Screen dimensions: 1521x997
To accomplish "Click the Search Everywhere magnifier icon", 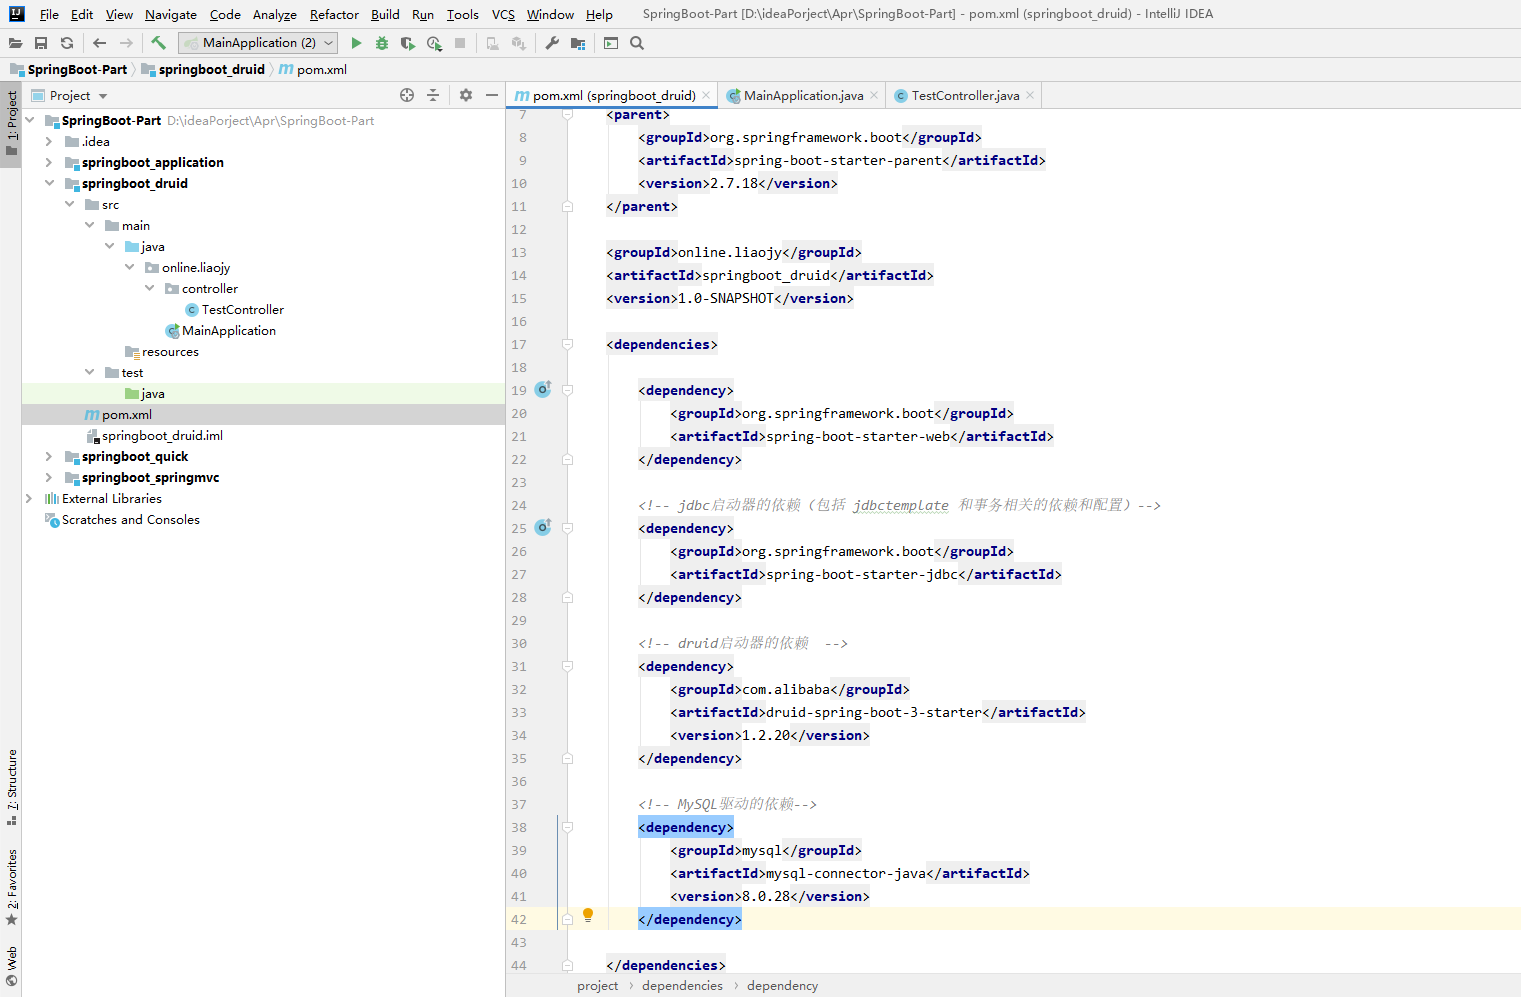I will pyautogui.click(x=637, y=43).
